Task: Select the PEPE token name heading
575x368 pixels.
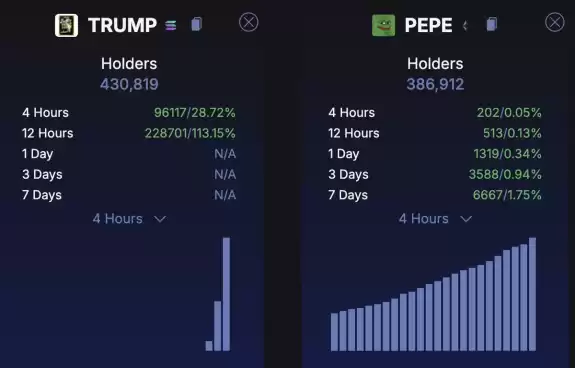Action: [428, 25]
